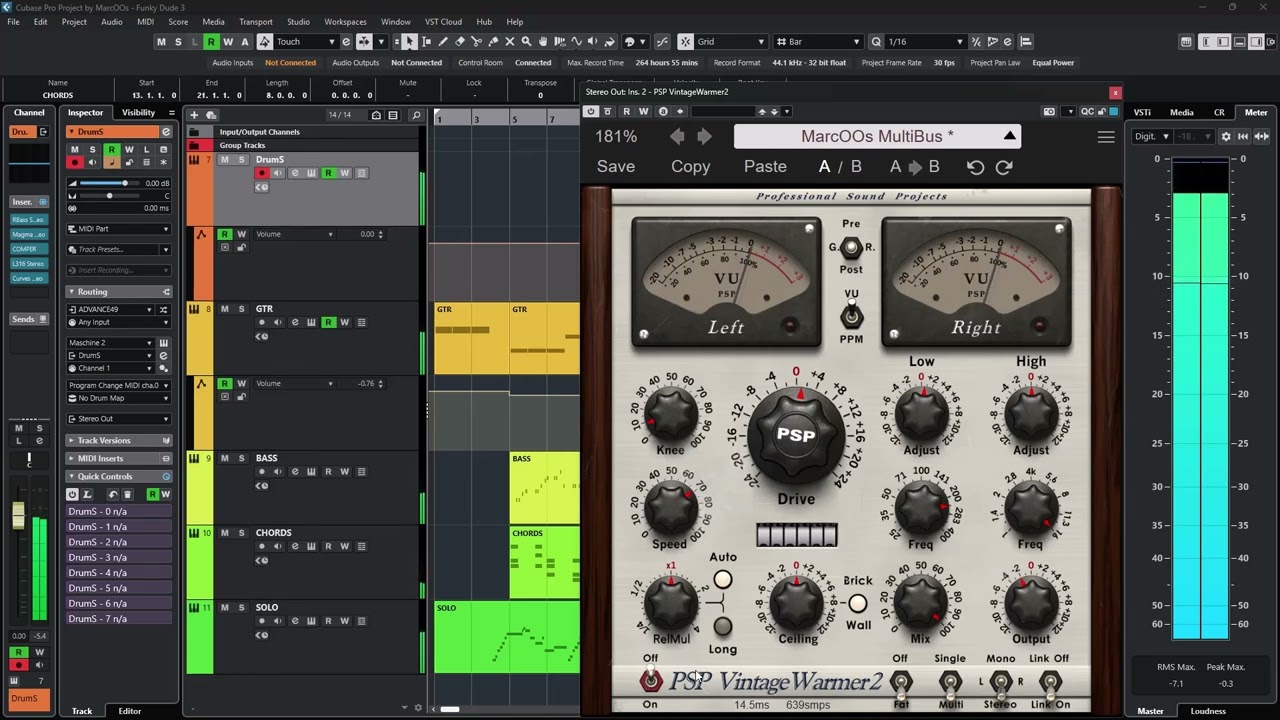Toggle Brick Wall button on plugin

pos(857,603)
